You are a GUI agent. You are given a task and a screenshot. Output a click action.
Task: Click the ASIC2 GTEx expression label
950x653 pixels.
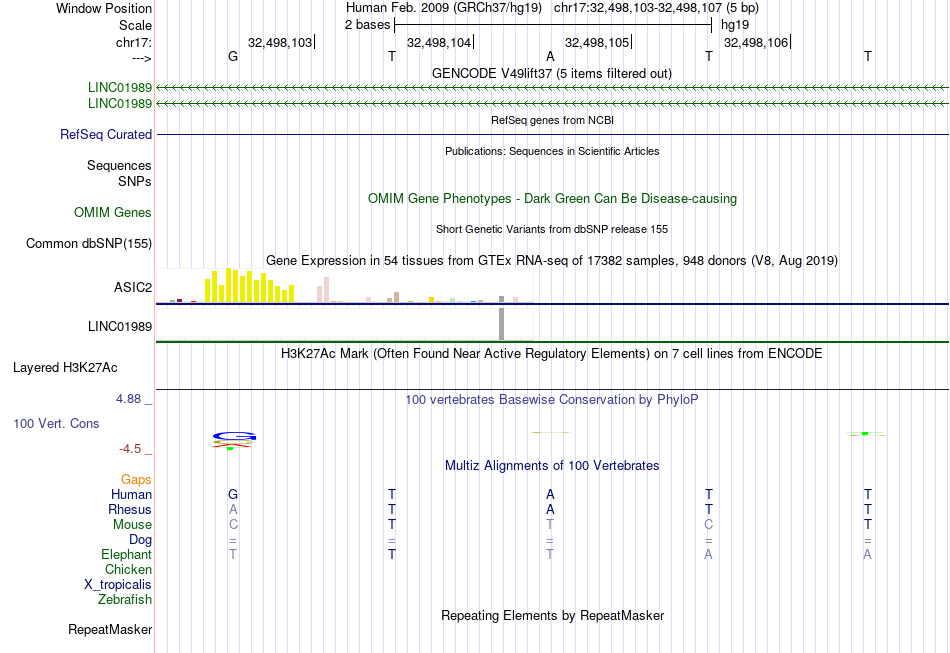[133, 287]
